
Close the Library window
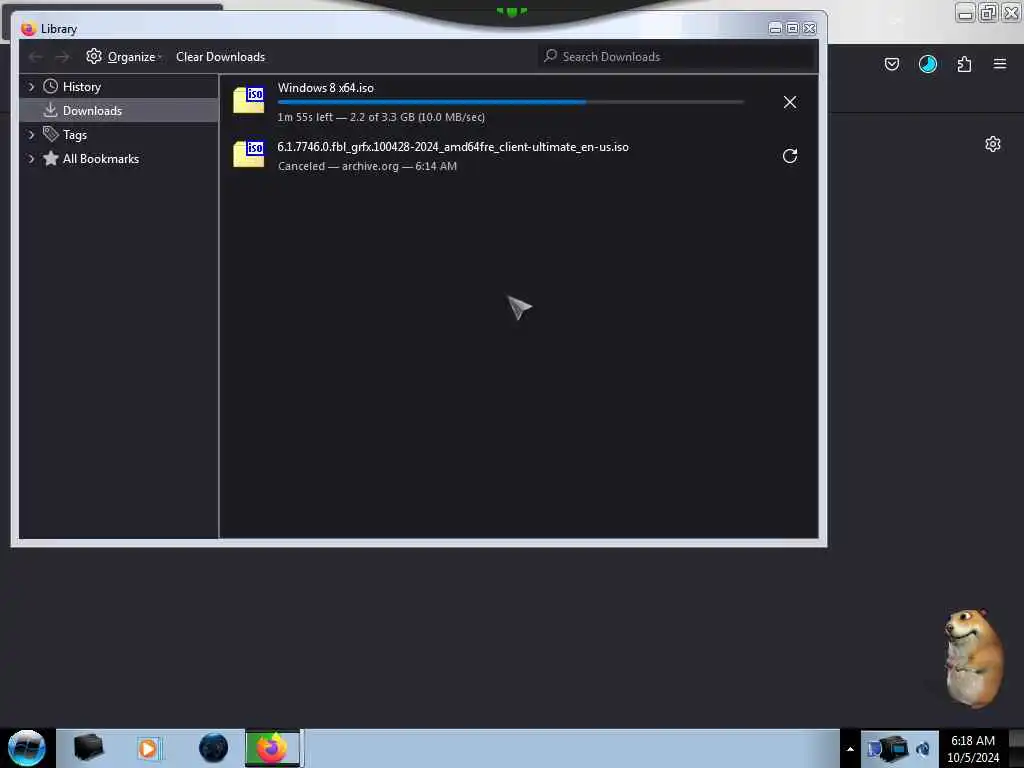809,28
